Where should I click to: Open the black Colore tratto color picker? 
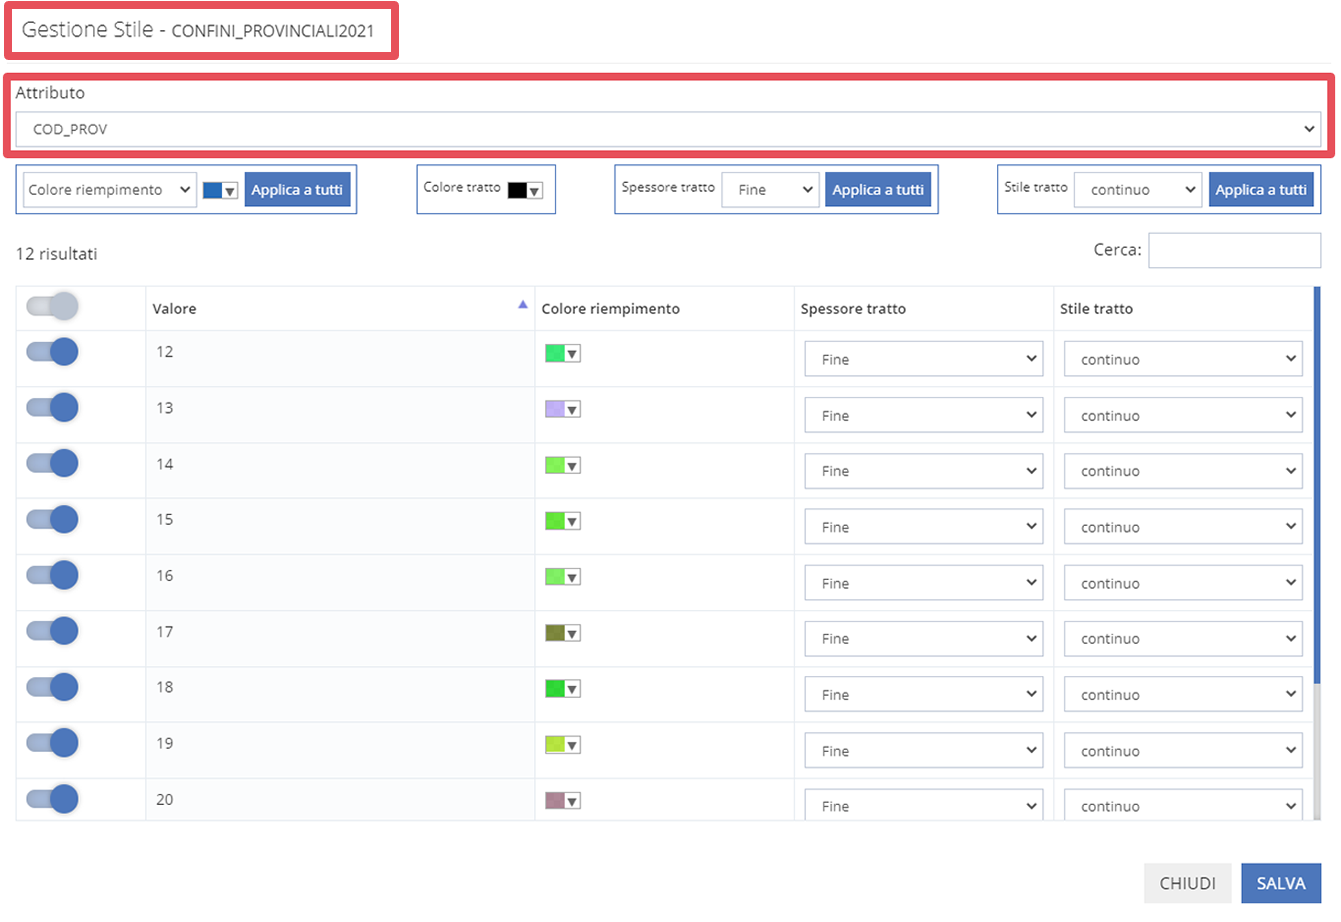coord(524,191)
